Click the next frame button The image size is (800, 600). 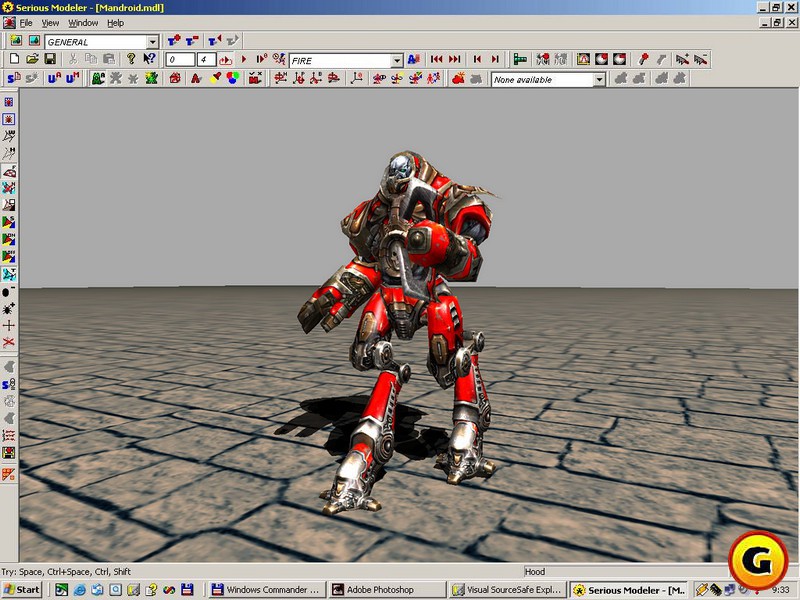pos(495,60)
